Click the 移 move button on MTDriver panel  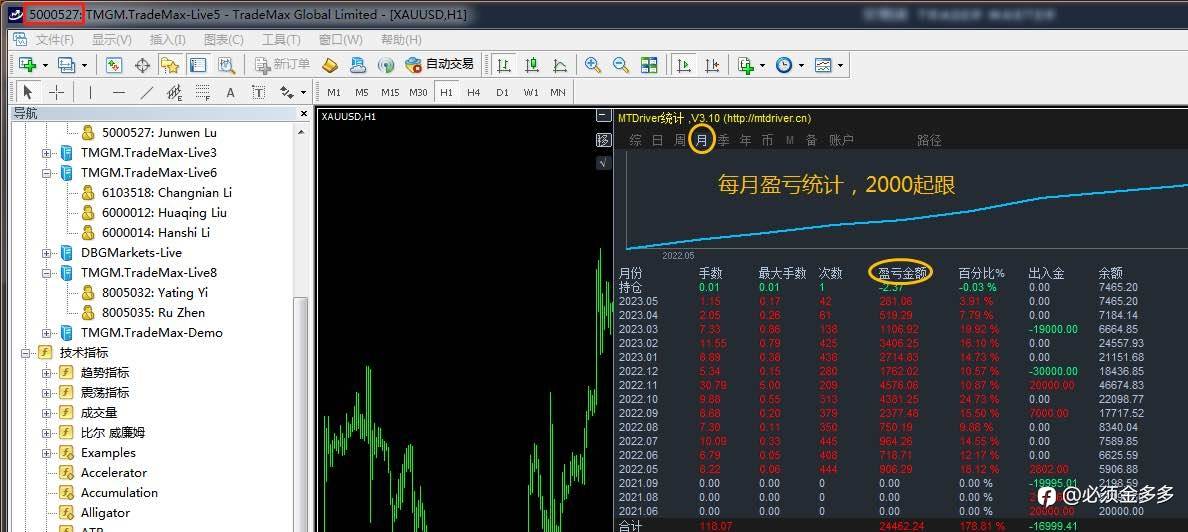tap(604, 139)
